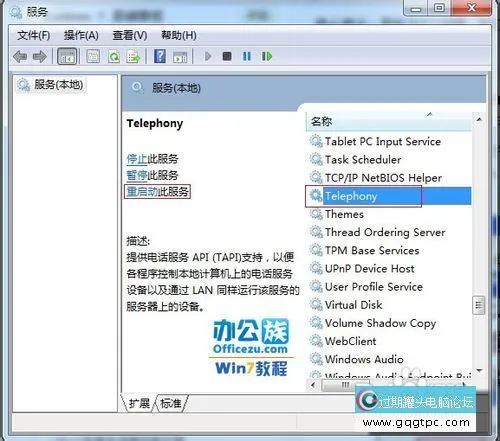Open the 帮助(H) menu
The height and width of the screenshot is (441, 500).
(x=179, y=35)
